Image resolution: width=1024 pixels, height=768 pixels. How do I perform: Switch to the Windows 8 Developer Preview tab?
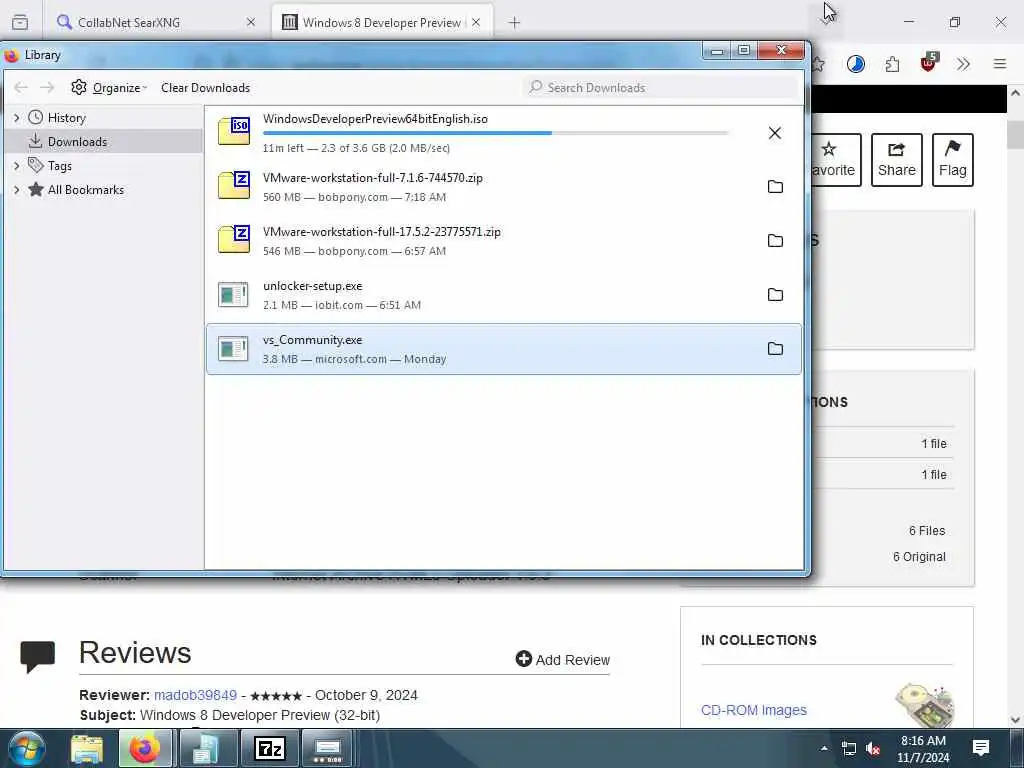click(382, 22)
